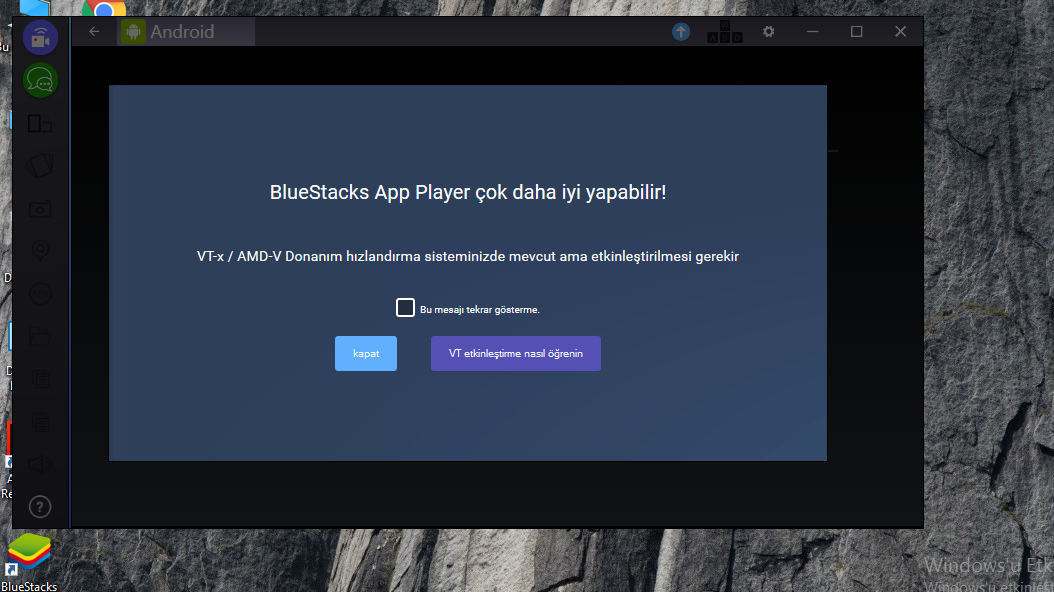Open the location pin icon
The height and width of the screenshot is (592, 1054).
click(40, 251)
